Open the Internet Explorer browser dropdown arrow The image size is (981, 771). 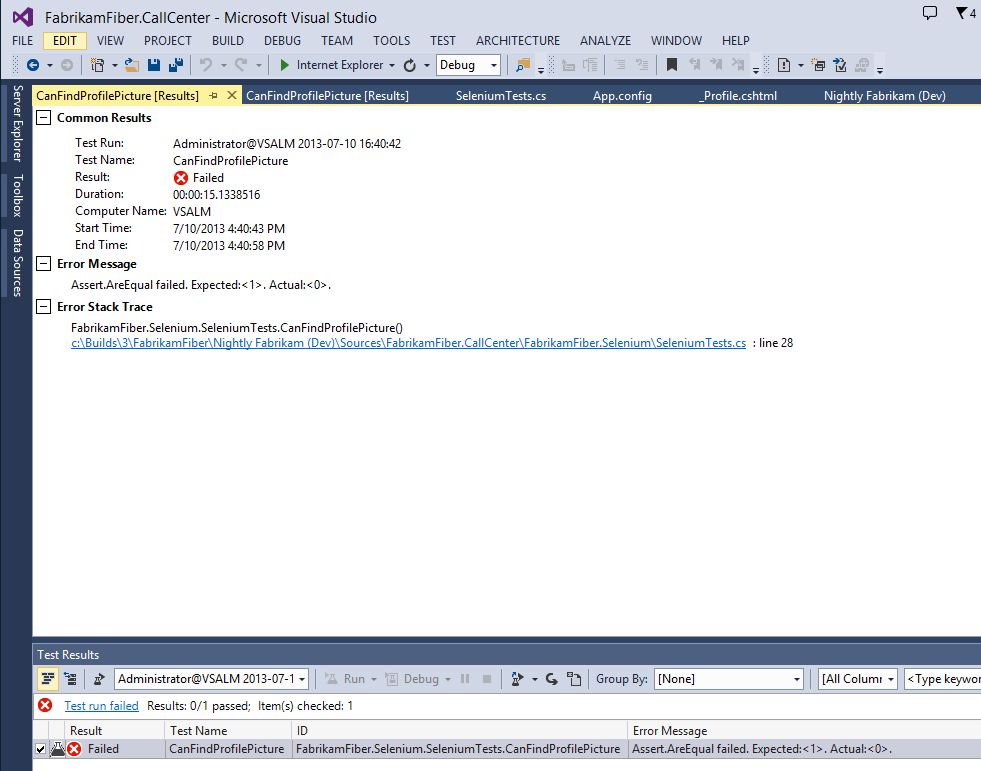pos(392,66)
